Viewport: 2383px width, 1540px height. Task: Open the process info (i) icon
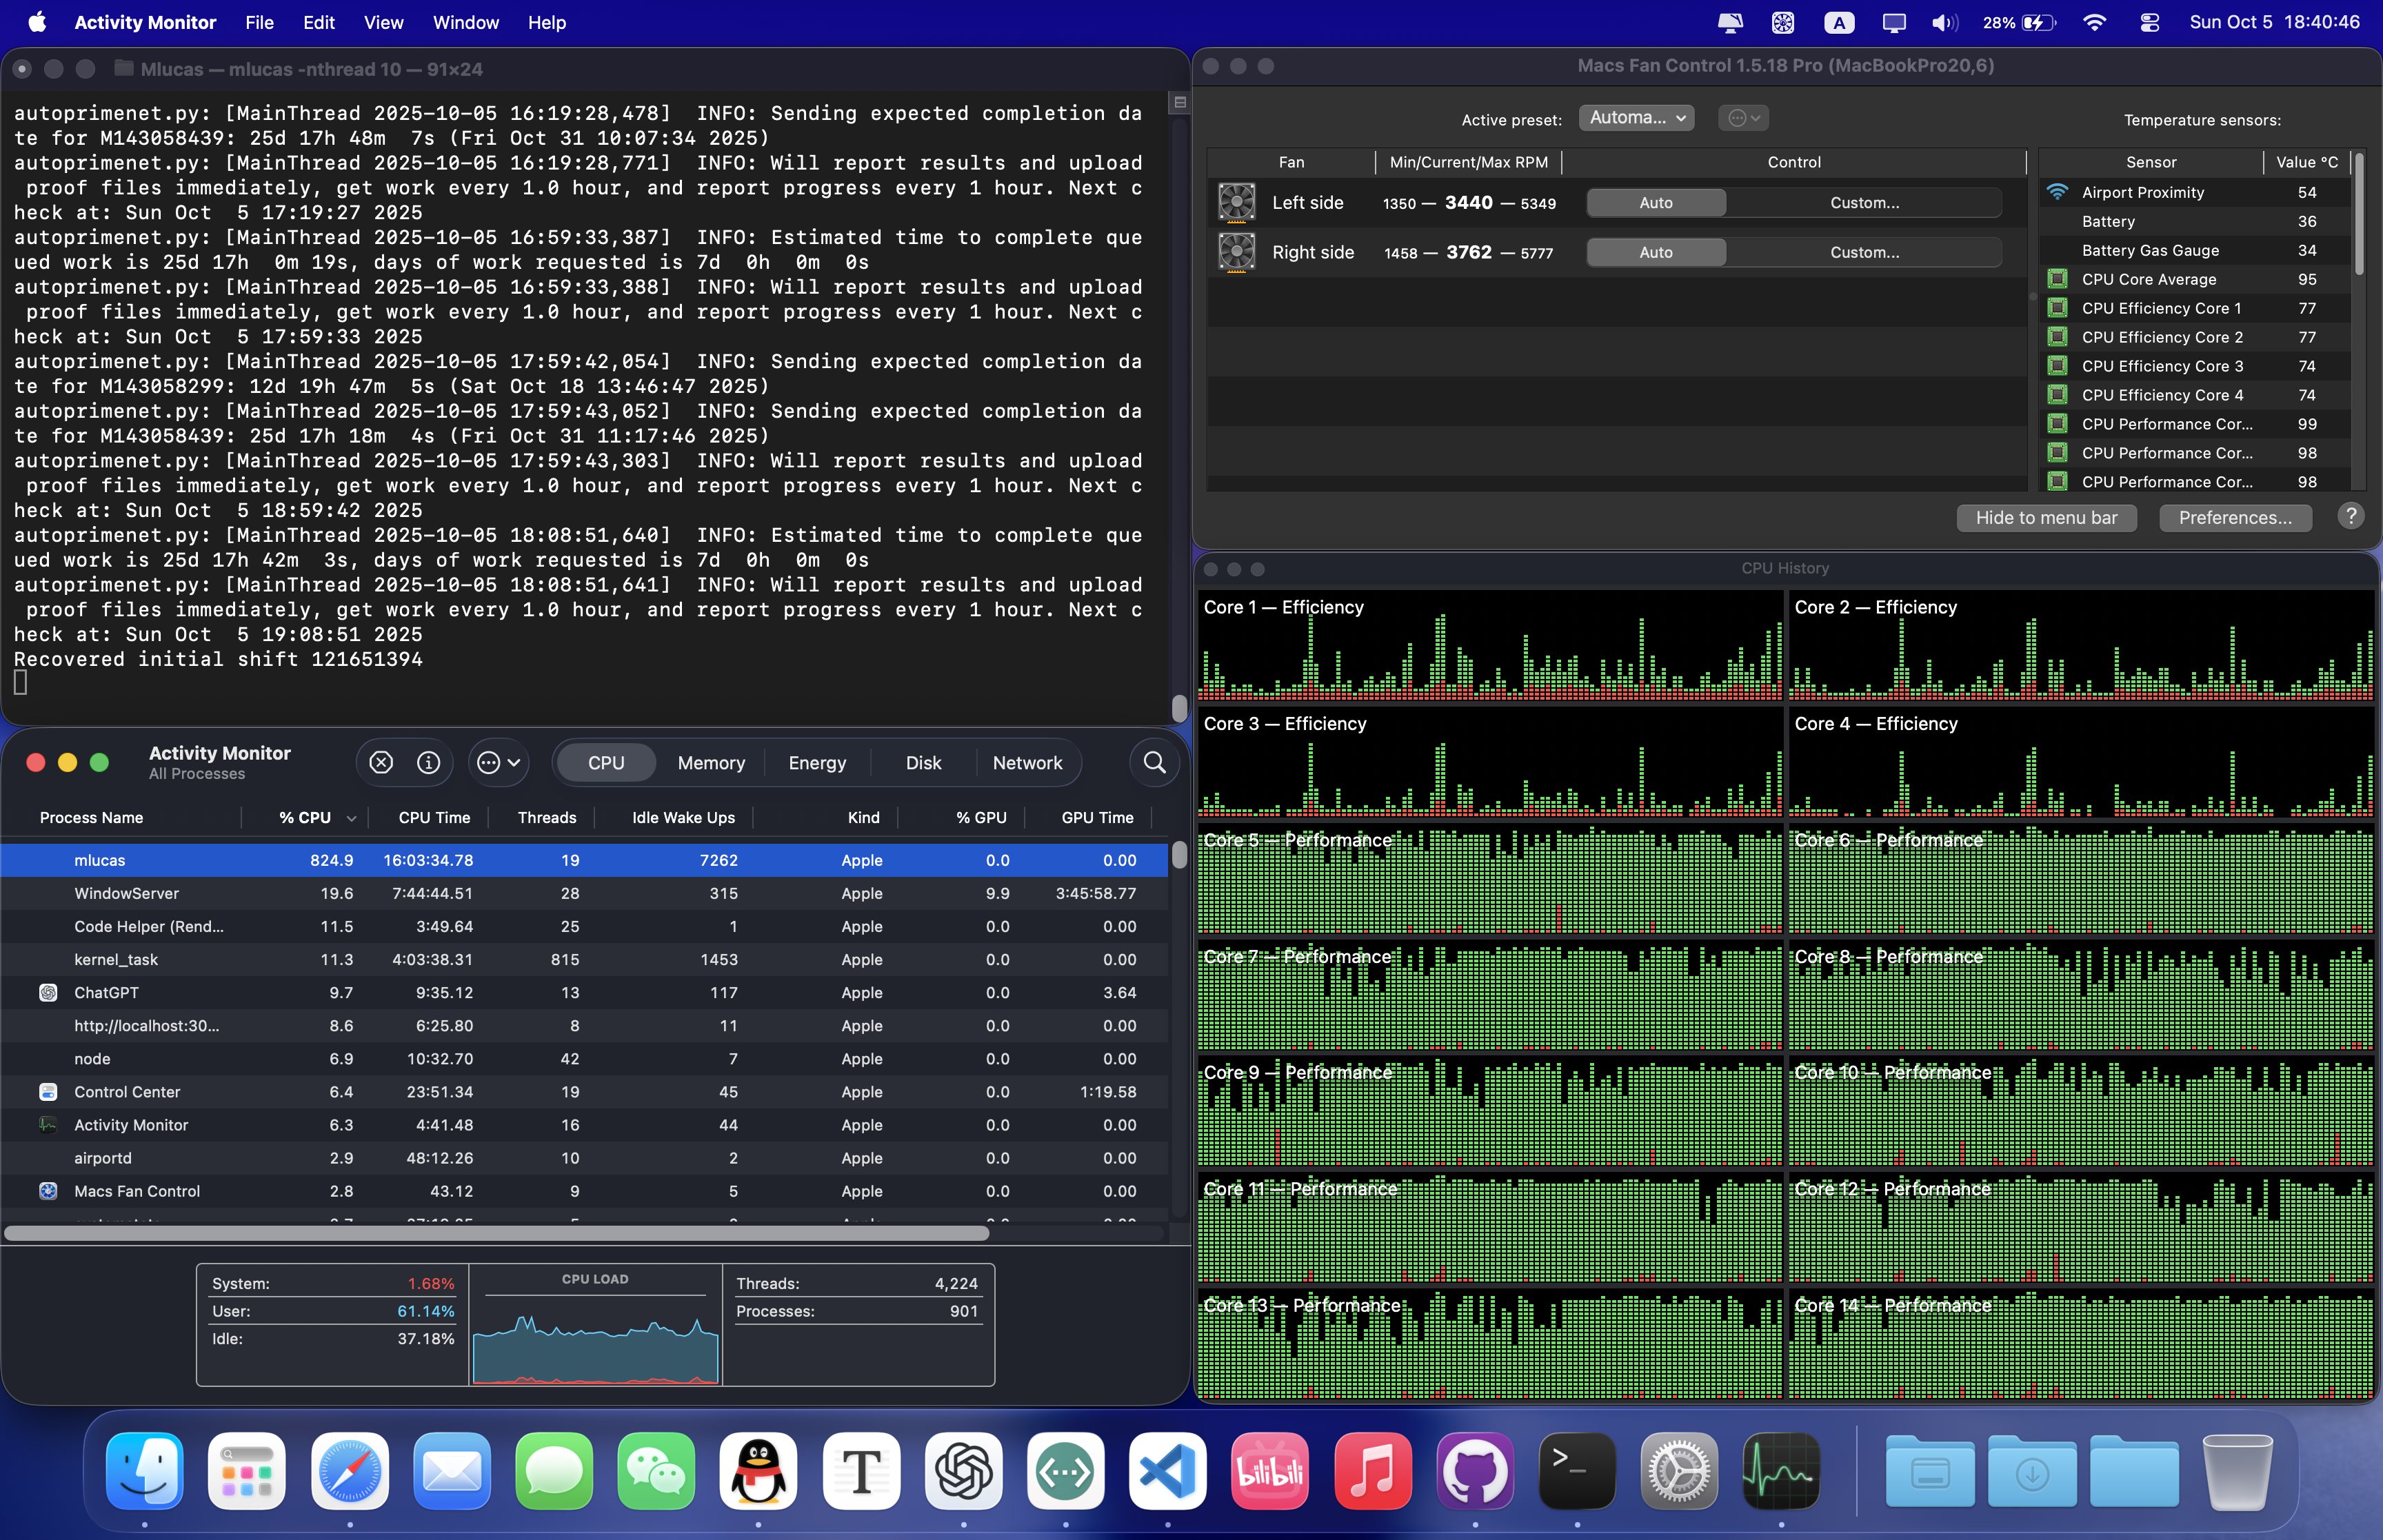429,763
